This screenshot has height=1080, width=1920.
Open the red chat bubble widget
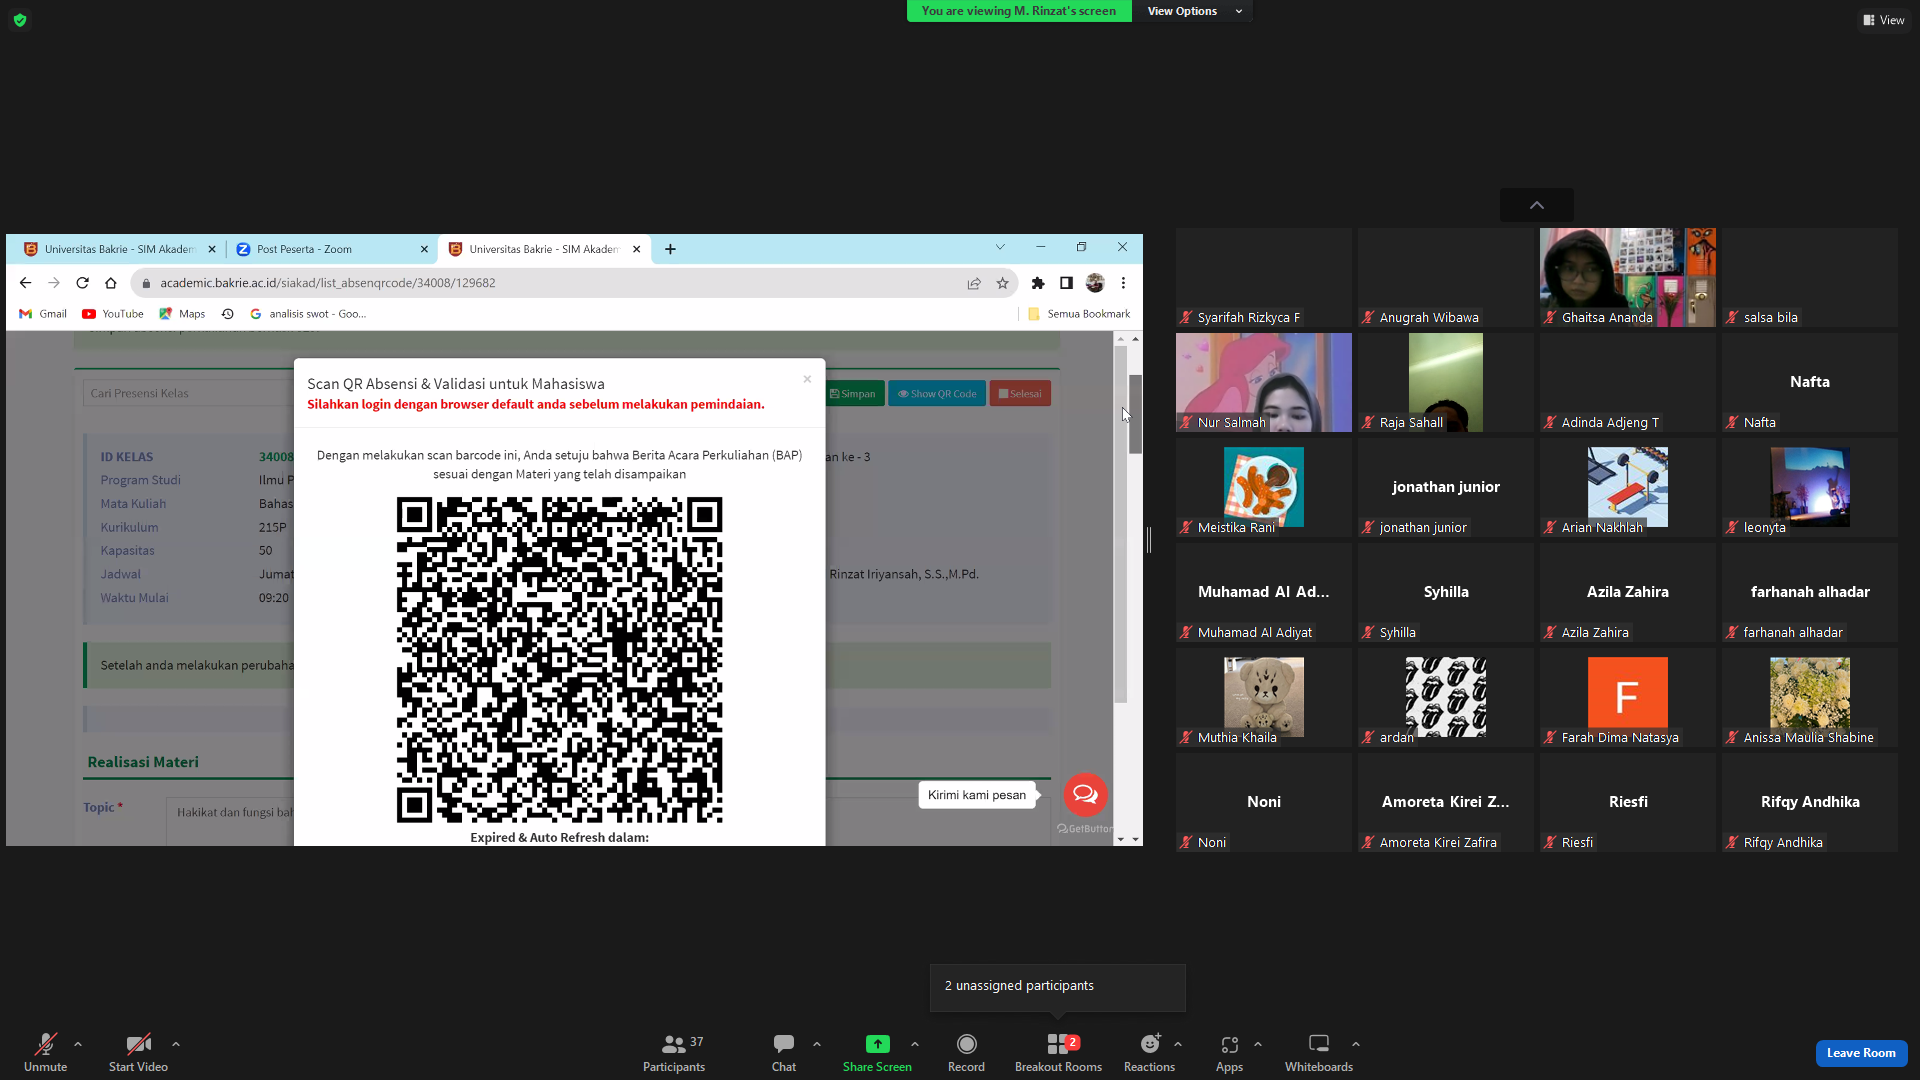[x=1085, y=795]
